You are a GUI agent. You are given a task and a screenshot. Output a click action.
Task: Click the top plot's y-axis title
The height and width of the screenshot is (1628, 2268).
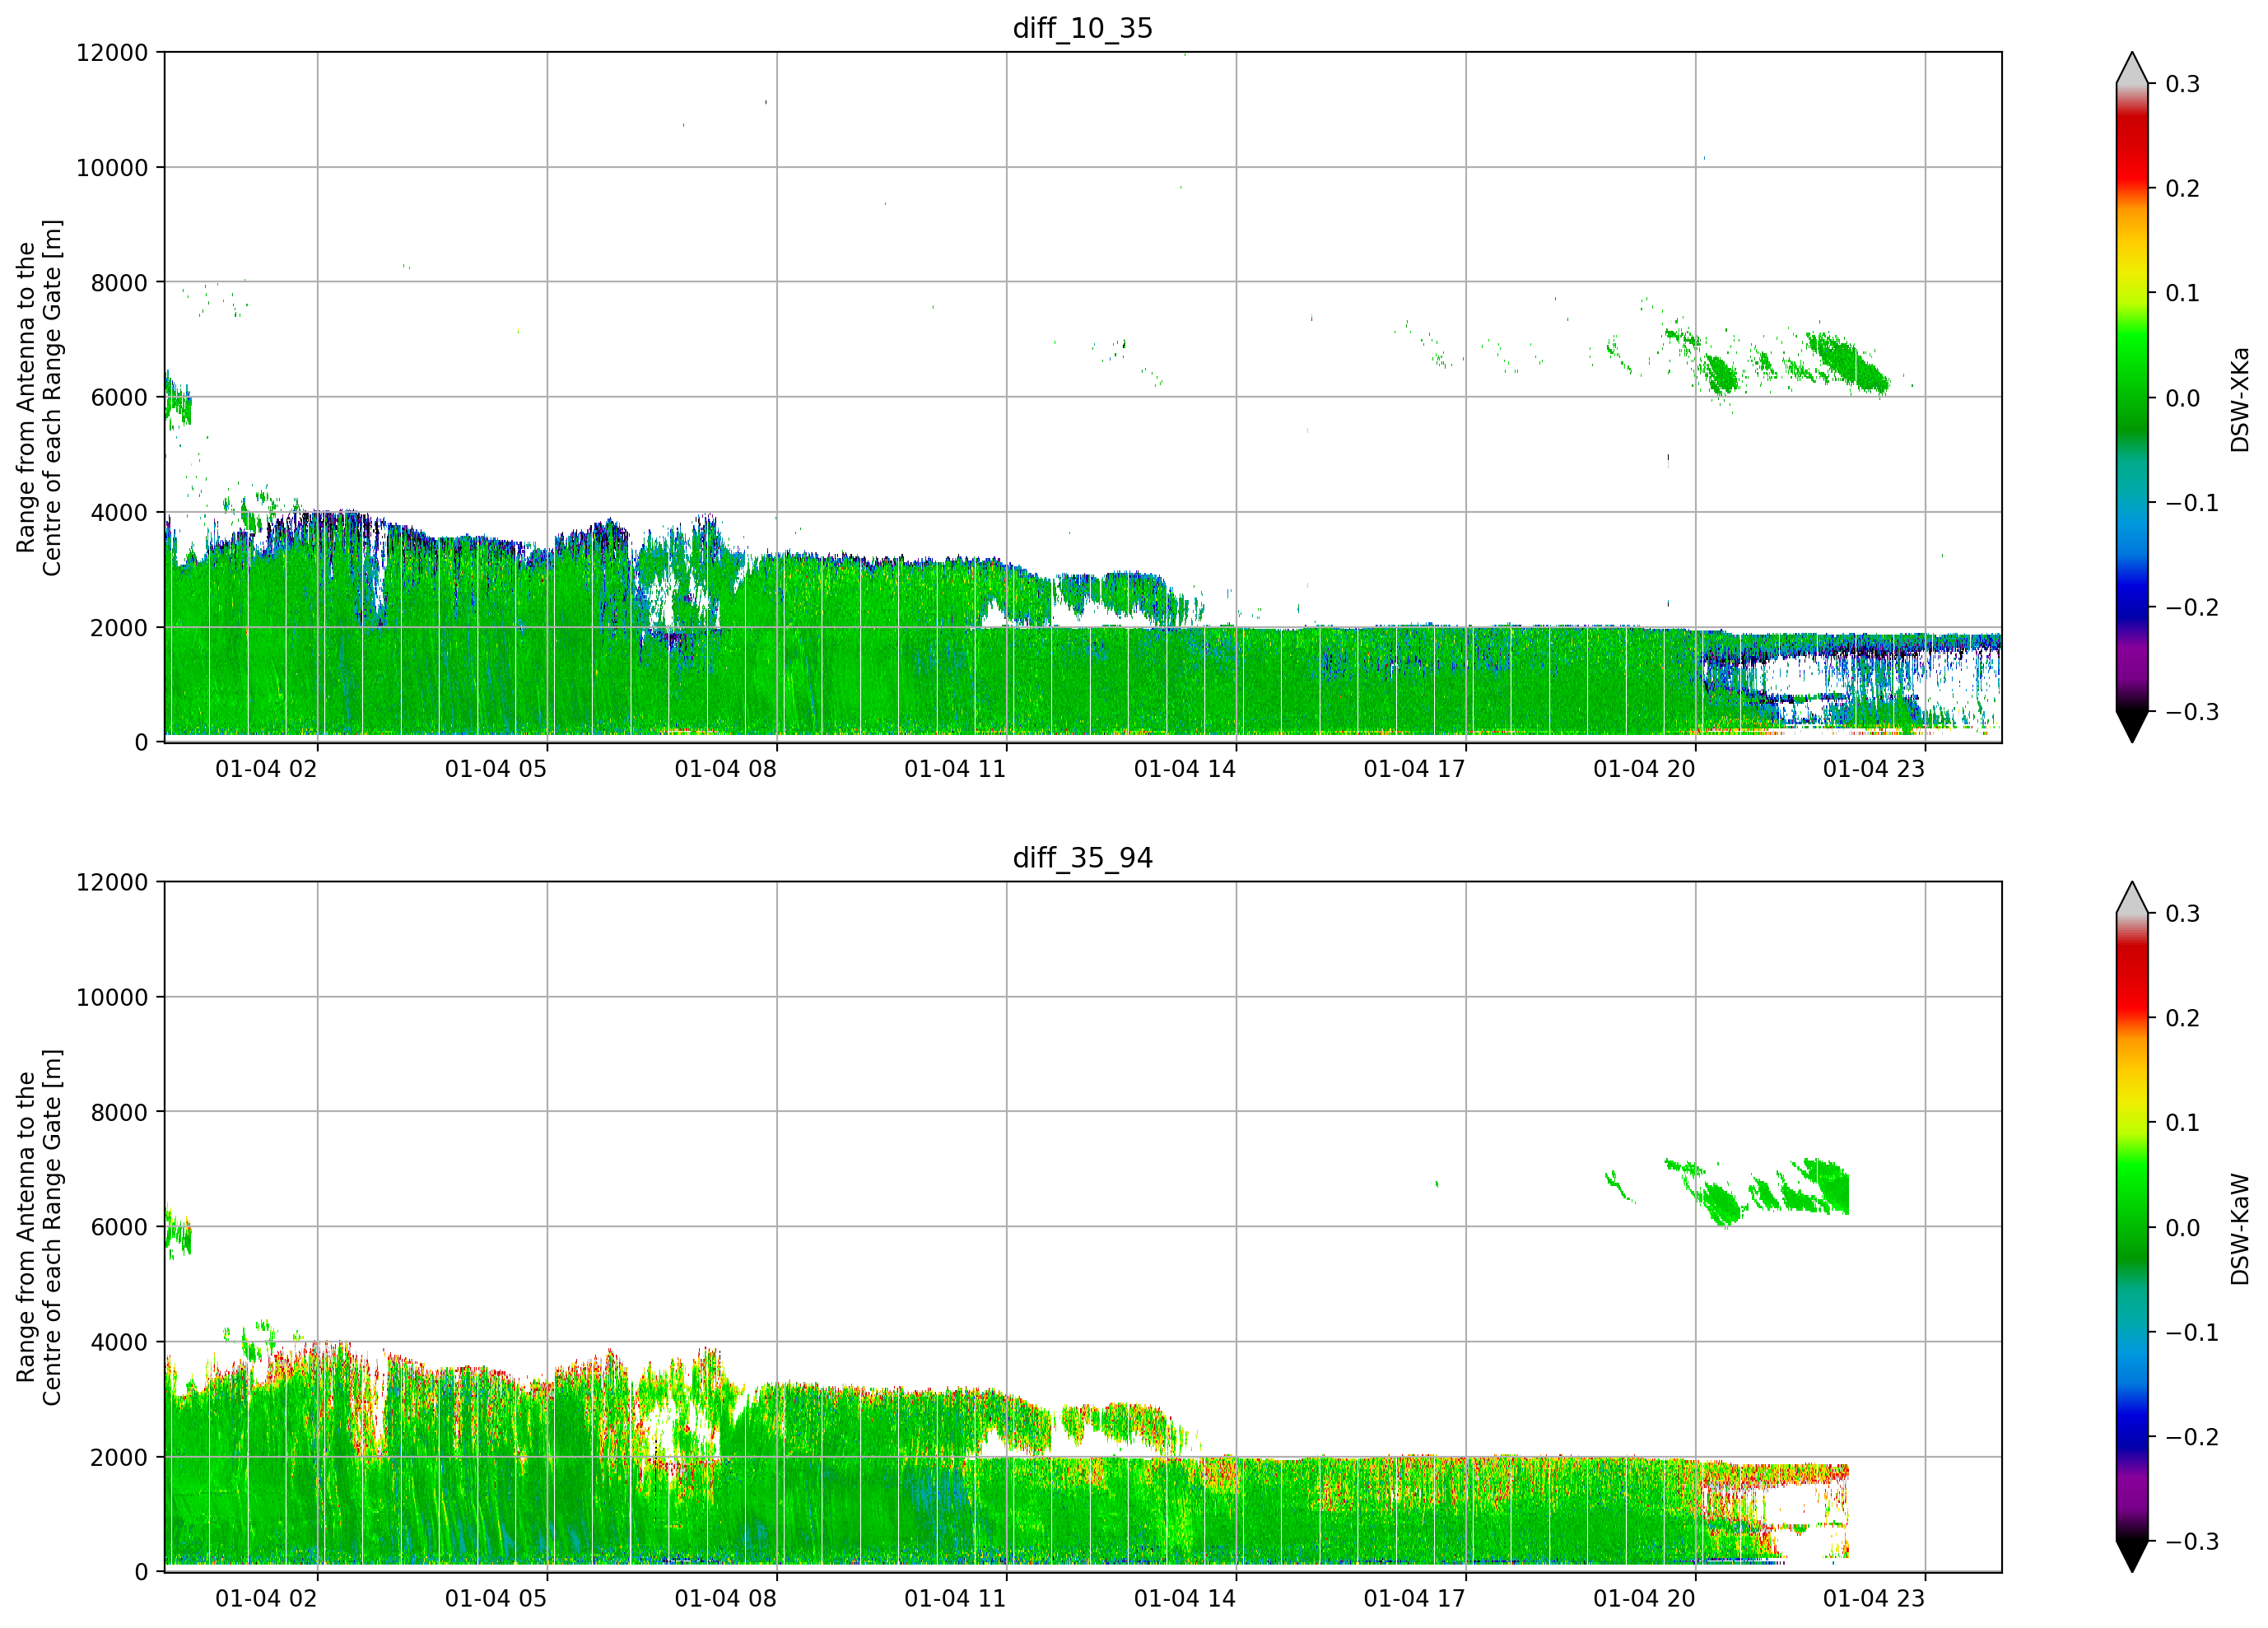tap(39, 398)
